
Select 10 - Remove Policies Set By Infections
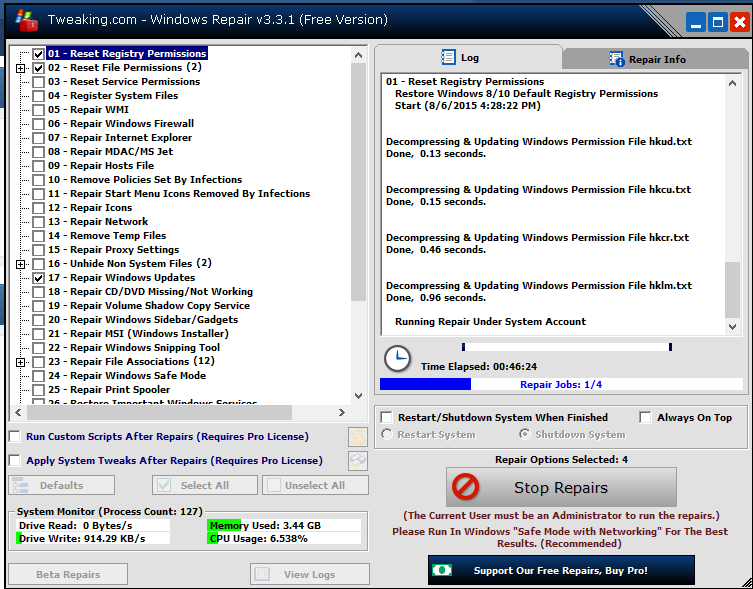point(145,180)
